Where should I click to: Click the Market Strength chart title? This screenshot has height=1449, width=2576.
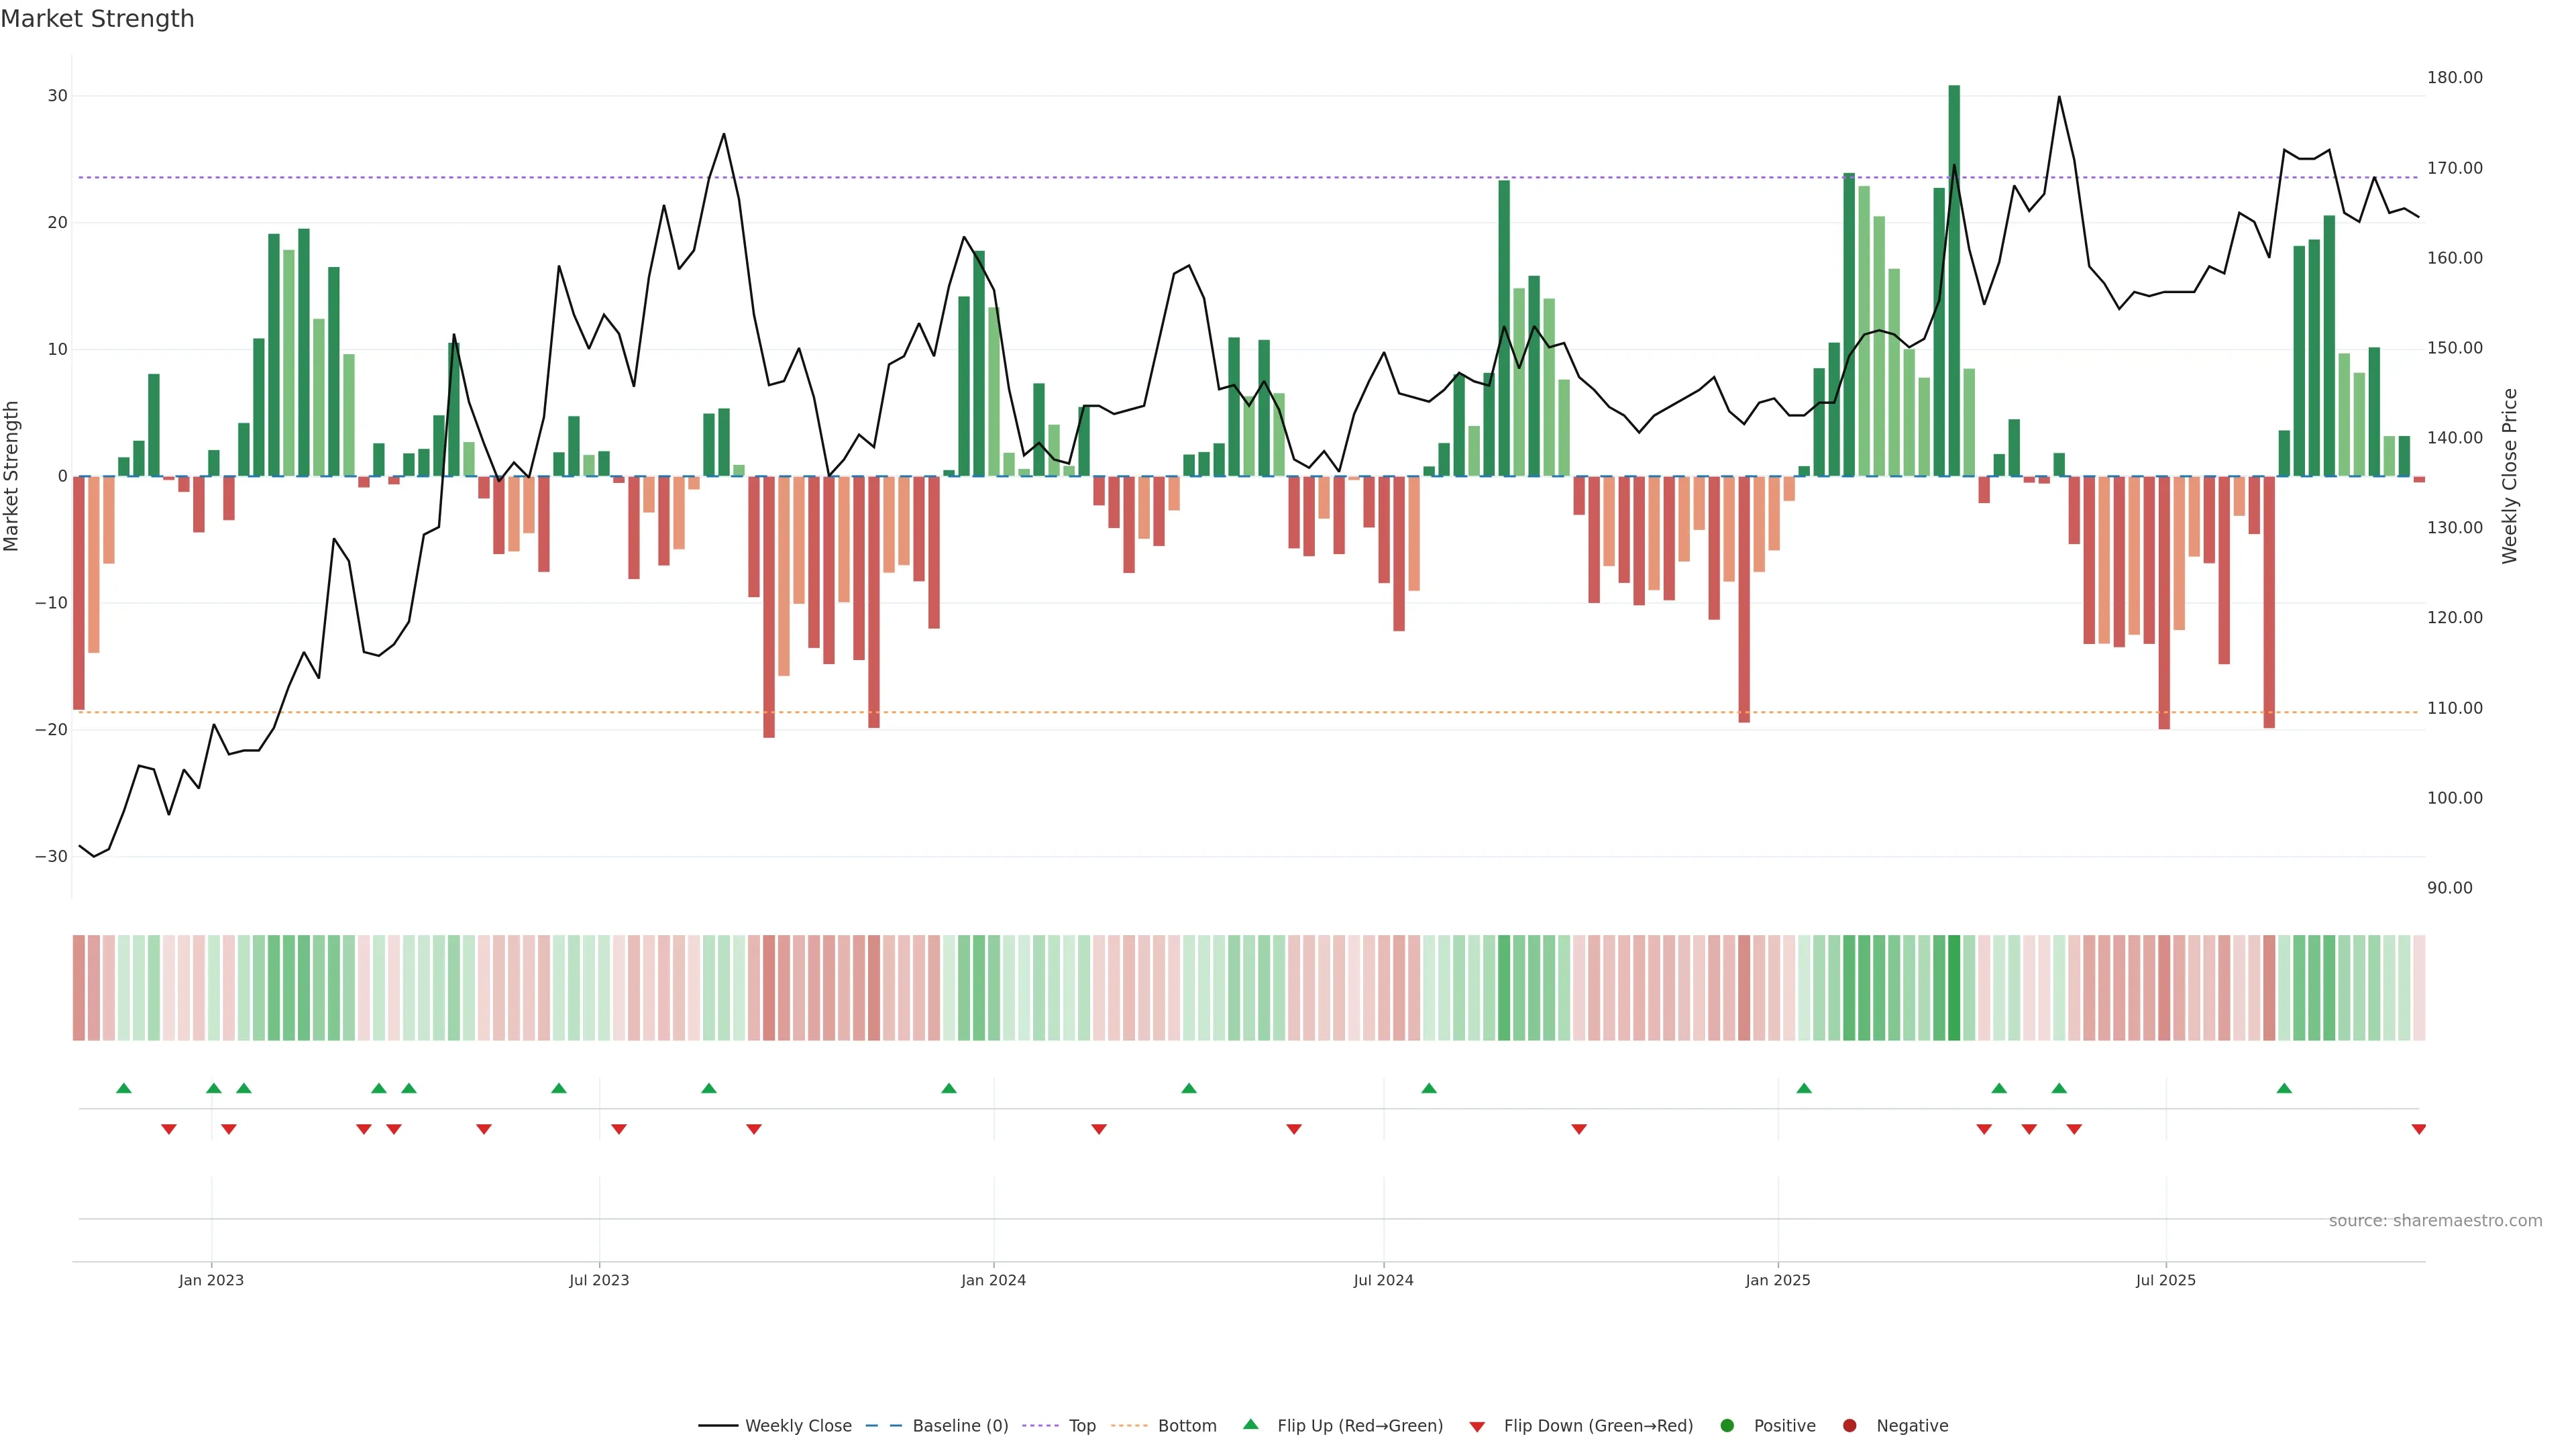point(97,19)
